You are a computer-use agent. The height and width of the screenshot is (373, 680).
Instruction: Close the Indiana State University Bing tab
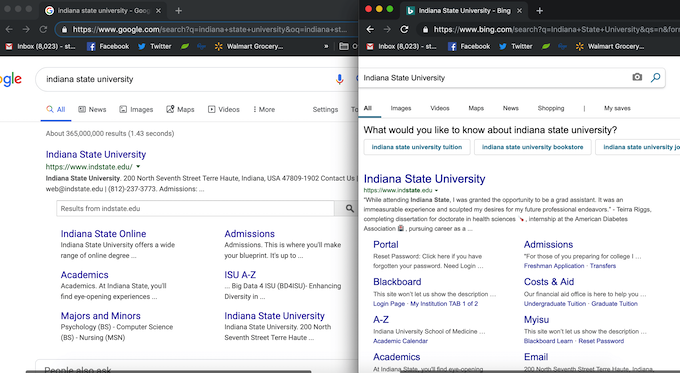click(519, 10)
